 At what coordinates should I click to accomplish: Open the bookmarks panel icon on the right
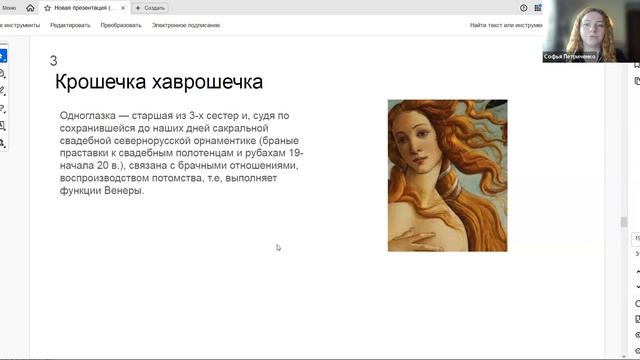click(637, 65)
